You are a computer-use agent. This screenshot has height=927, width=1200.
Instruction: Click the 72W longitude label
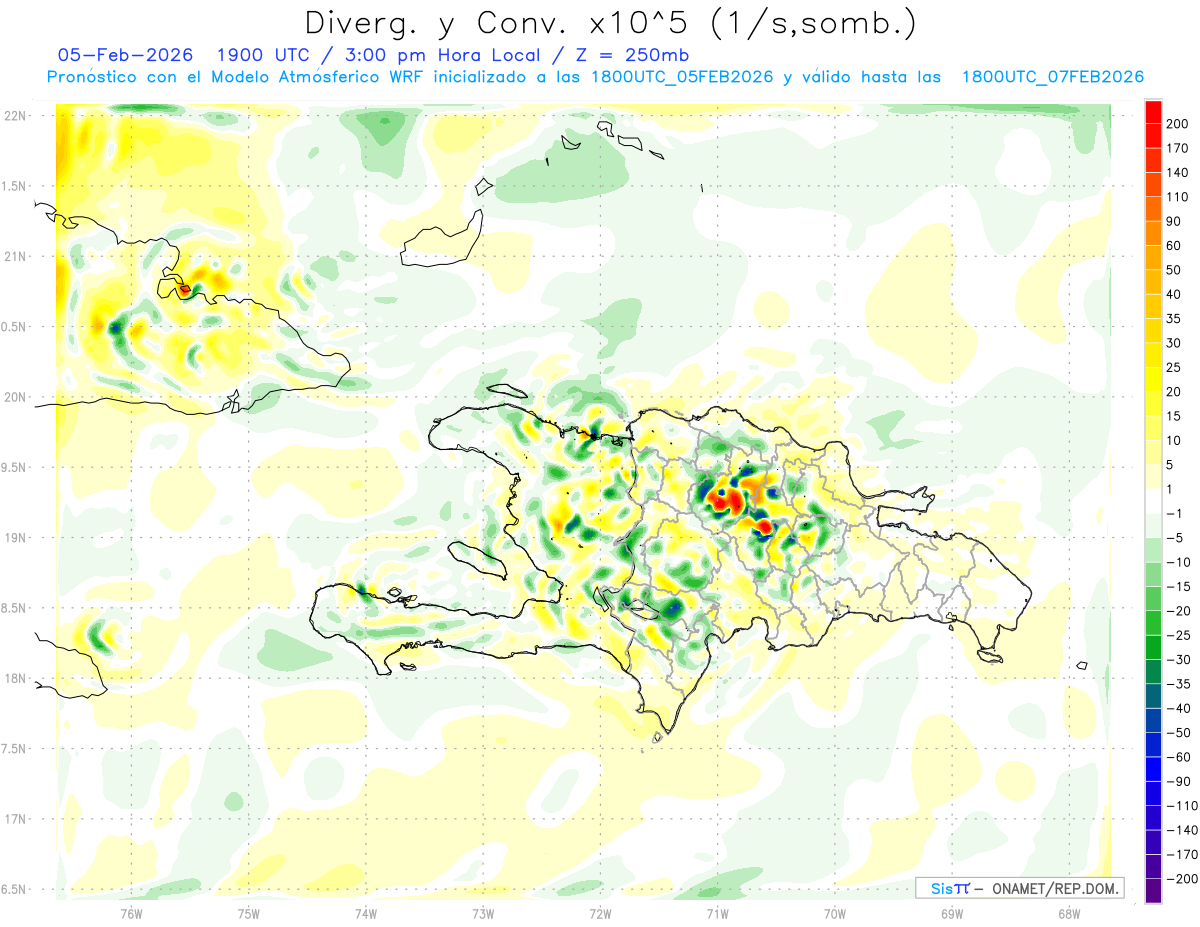tap(600, 912)
